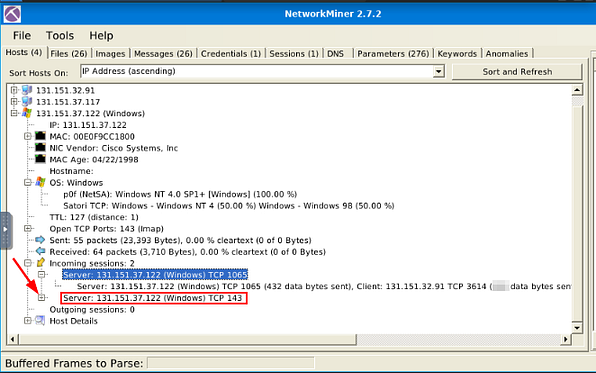Switch to the DNS tab
596x373 pixels.
335,54
